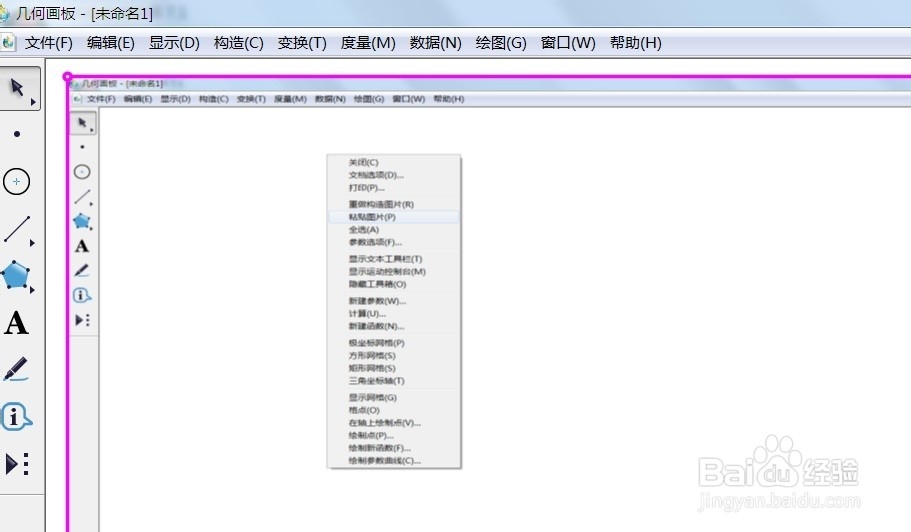The height and width of the screenshot is (532, 911).
Task: Open the 显示(D) menu in main menu bar
Action: coord(174,43)
